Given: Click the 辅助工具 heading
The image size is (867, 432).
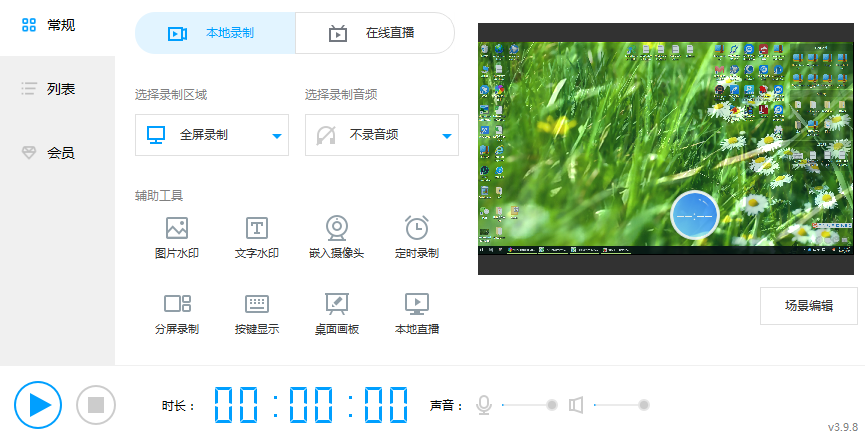Looking at the screenshot, I should point(159,196).
